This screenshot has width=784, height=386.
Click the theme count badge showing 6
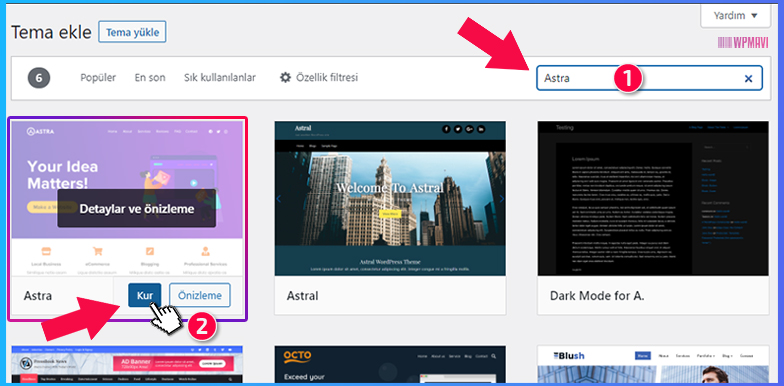tap(39, 78)
